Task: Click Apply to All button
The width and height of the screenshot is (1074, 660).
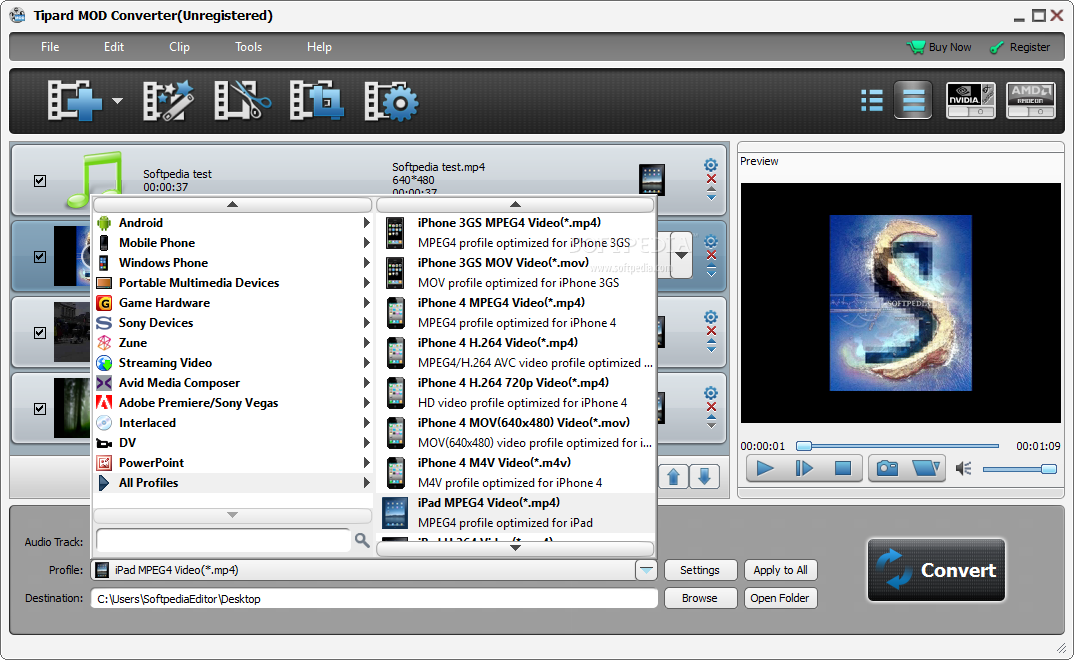Action: [x=780, y=570]
